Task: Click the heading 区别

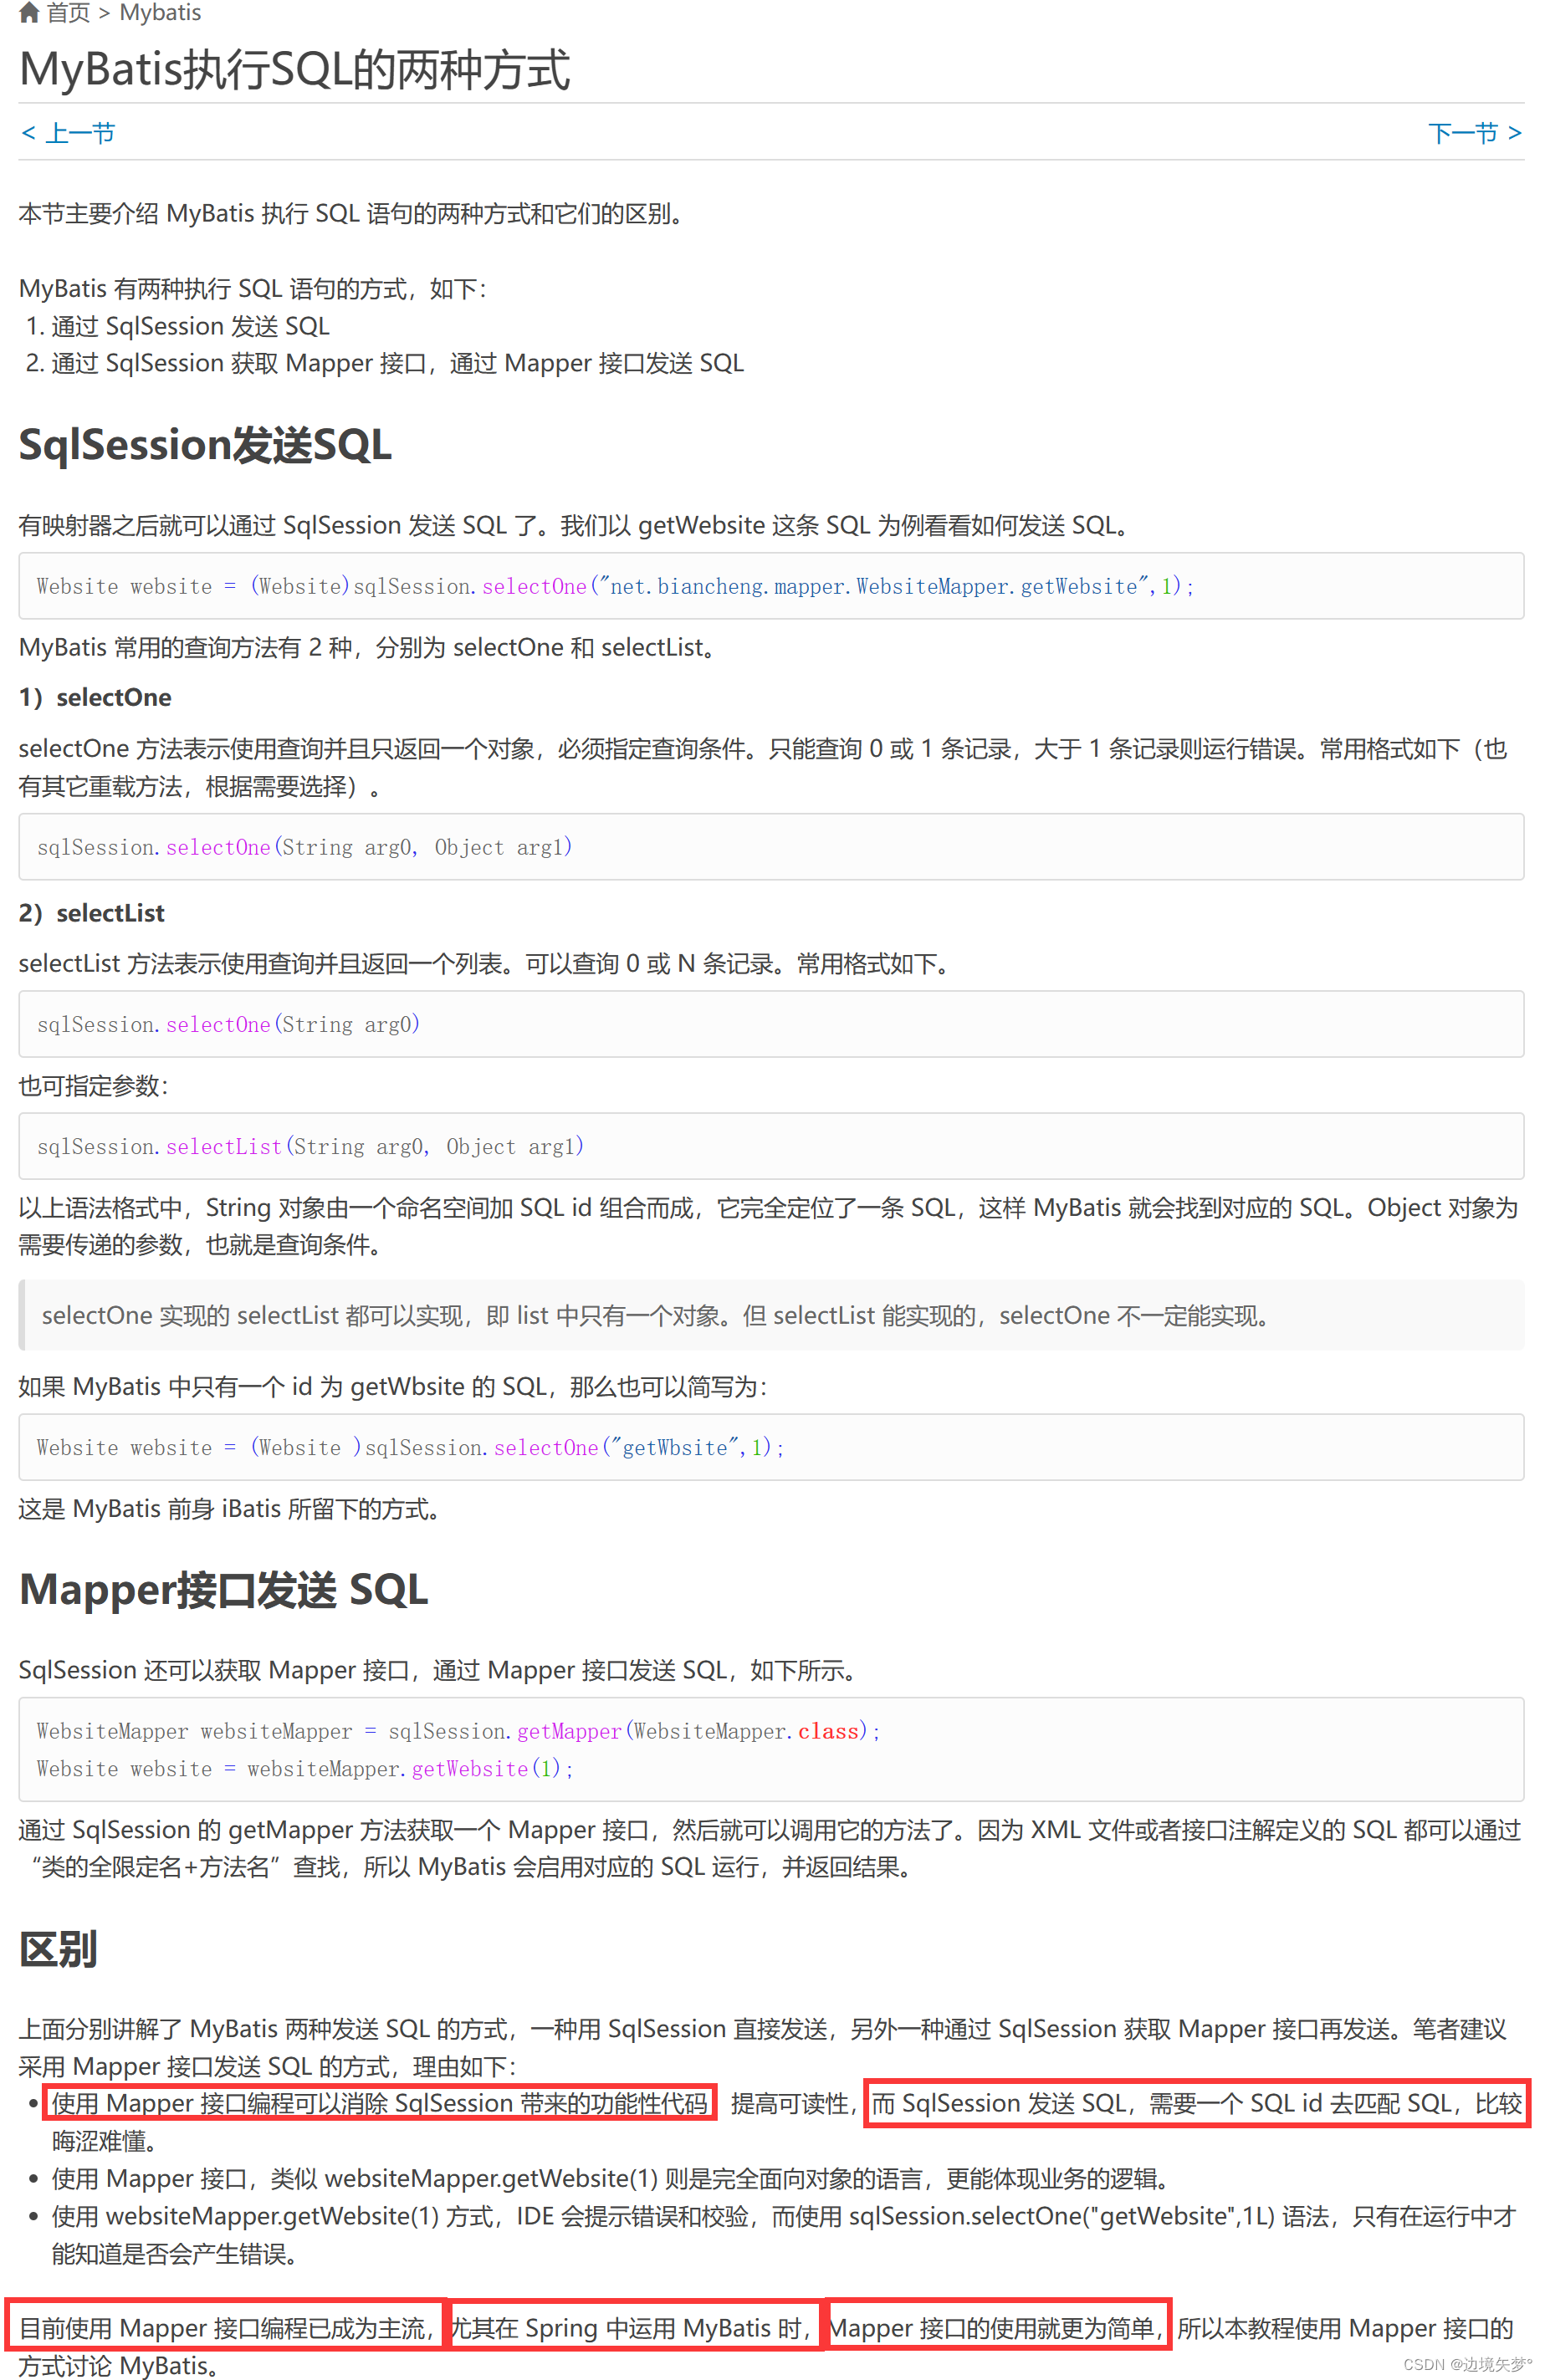Action: [x=58, y=1948]
